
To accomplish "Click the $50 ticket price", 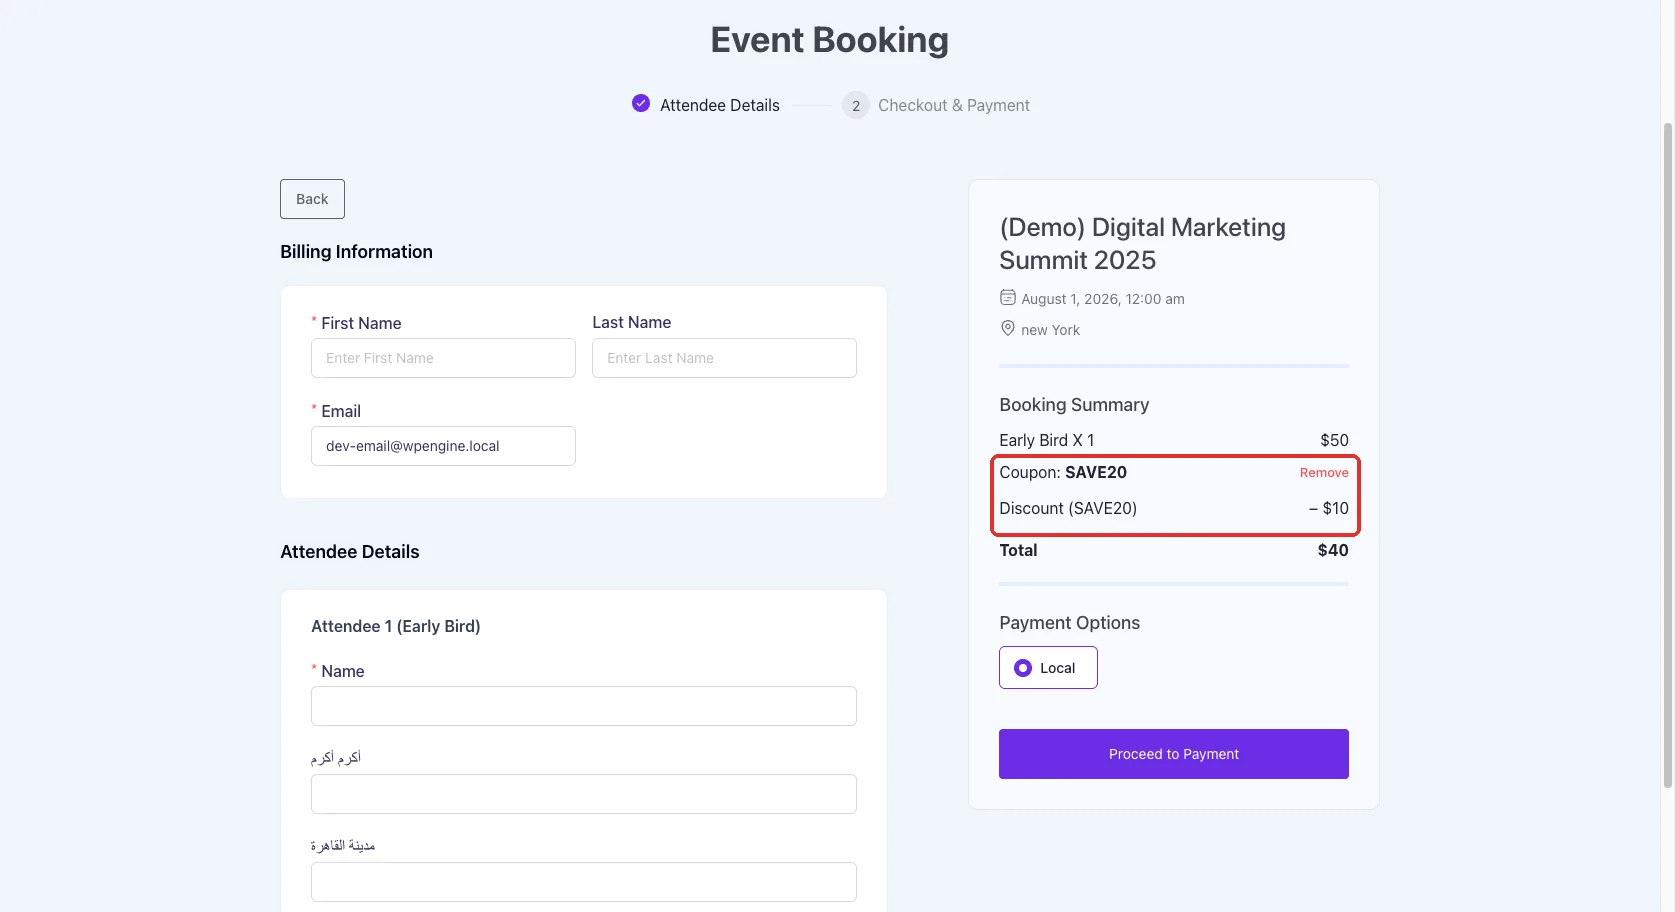I will coord(1334,440).
